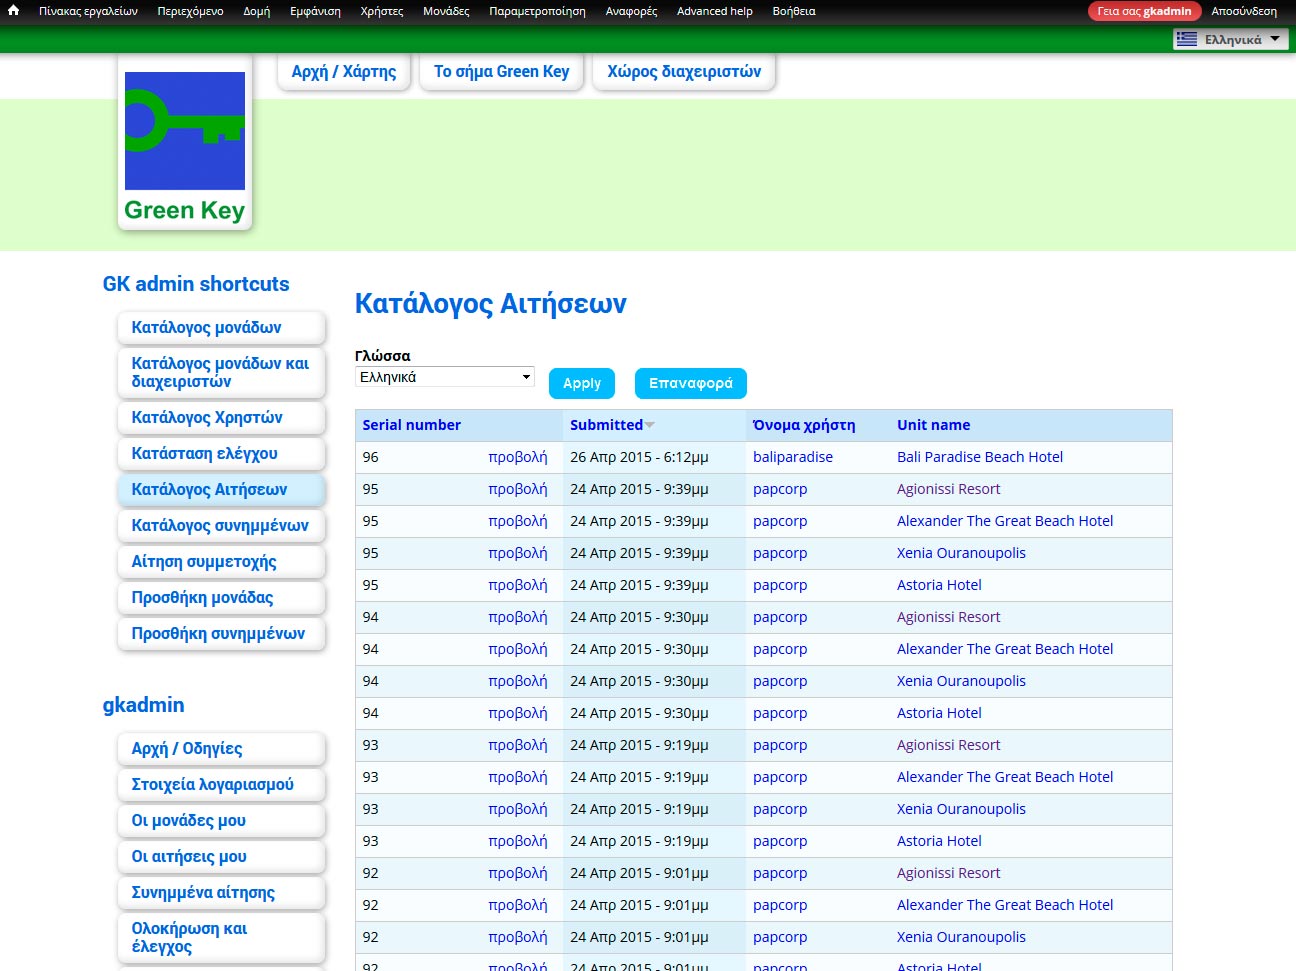Click the Submitted column sort arrow

[x=650, y=425]
